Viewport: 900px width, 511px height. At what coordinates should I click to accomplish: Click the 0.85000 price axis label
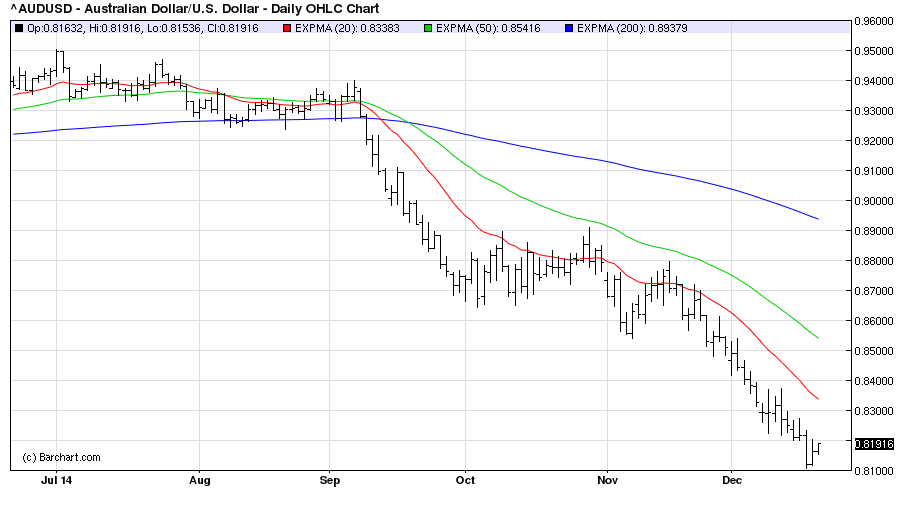[x=874, y=351]
